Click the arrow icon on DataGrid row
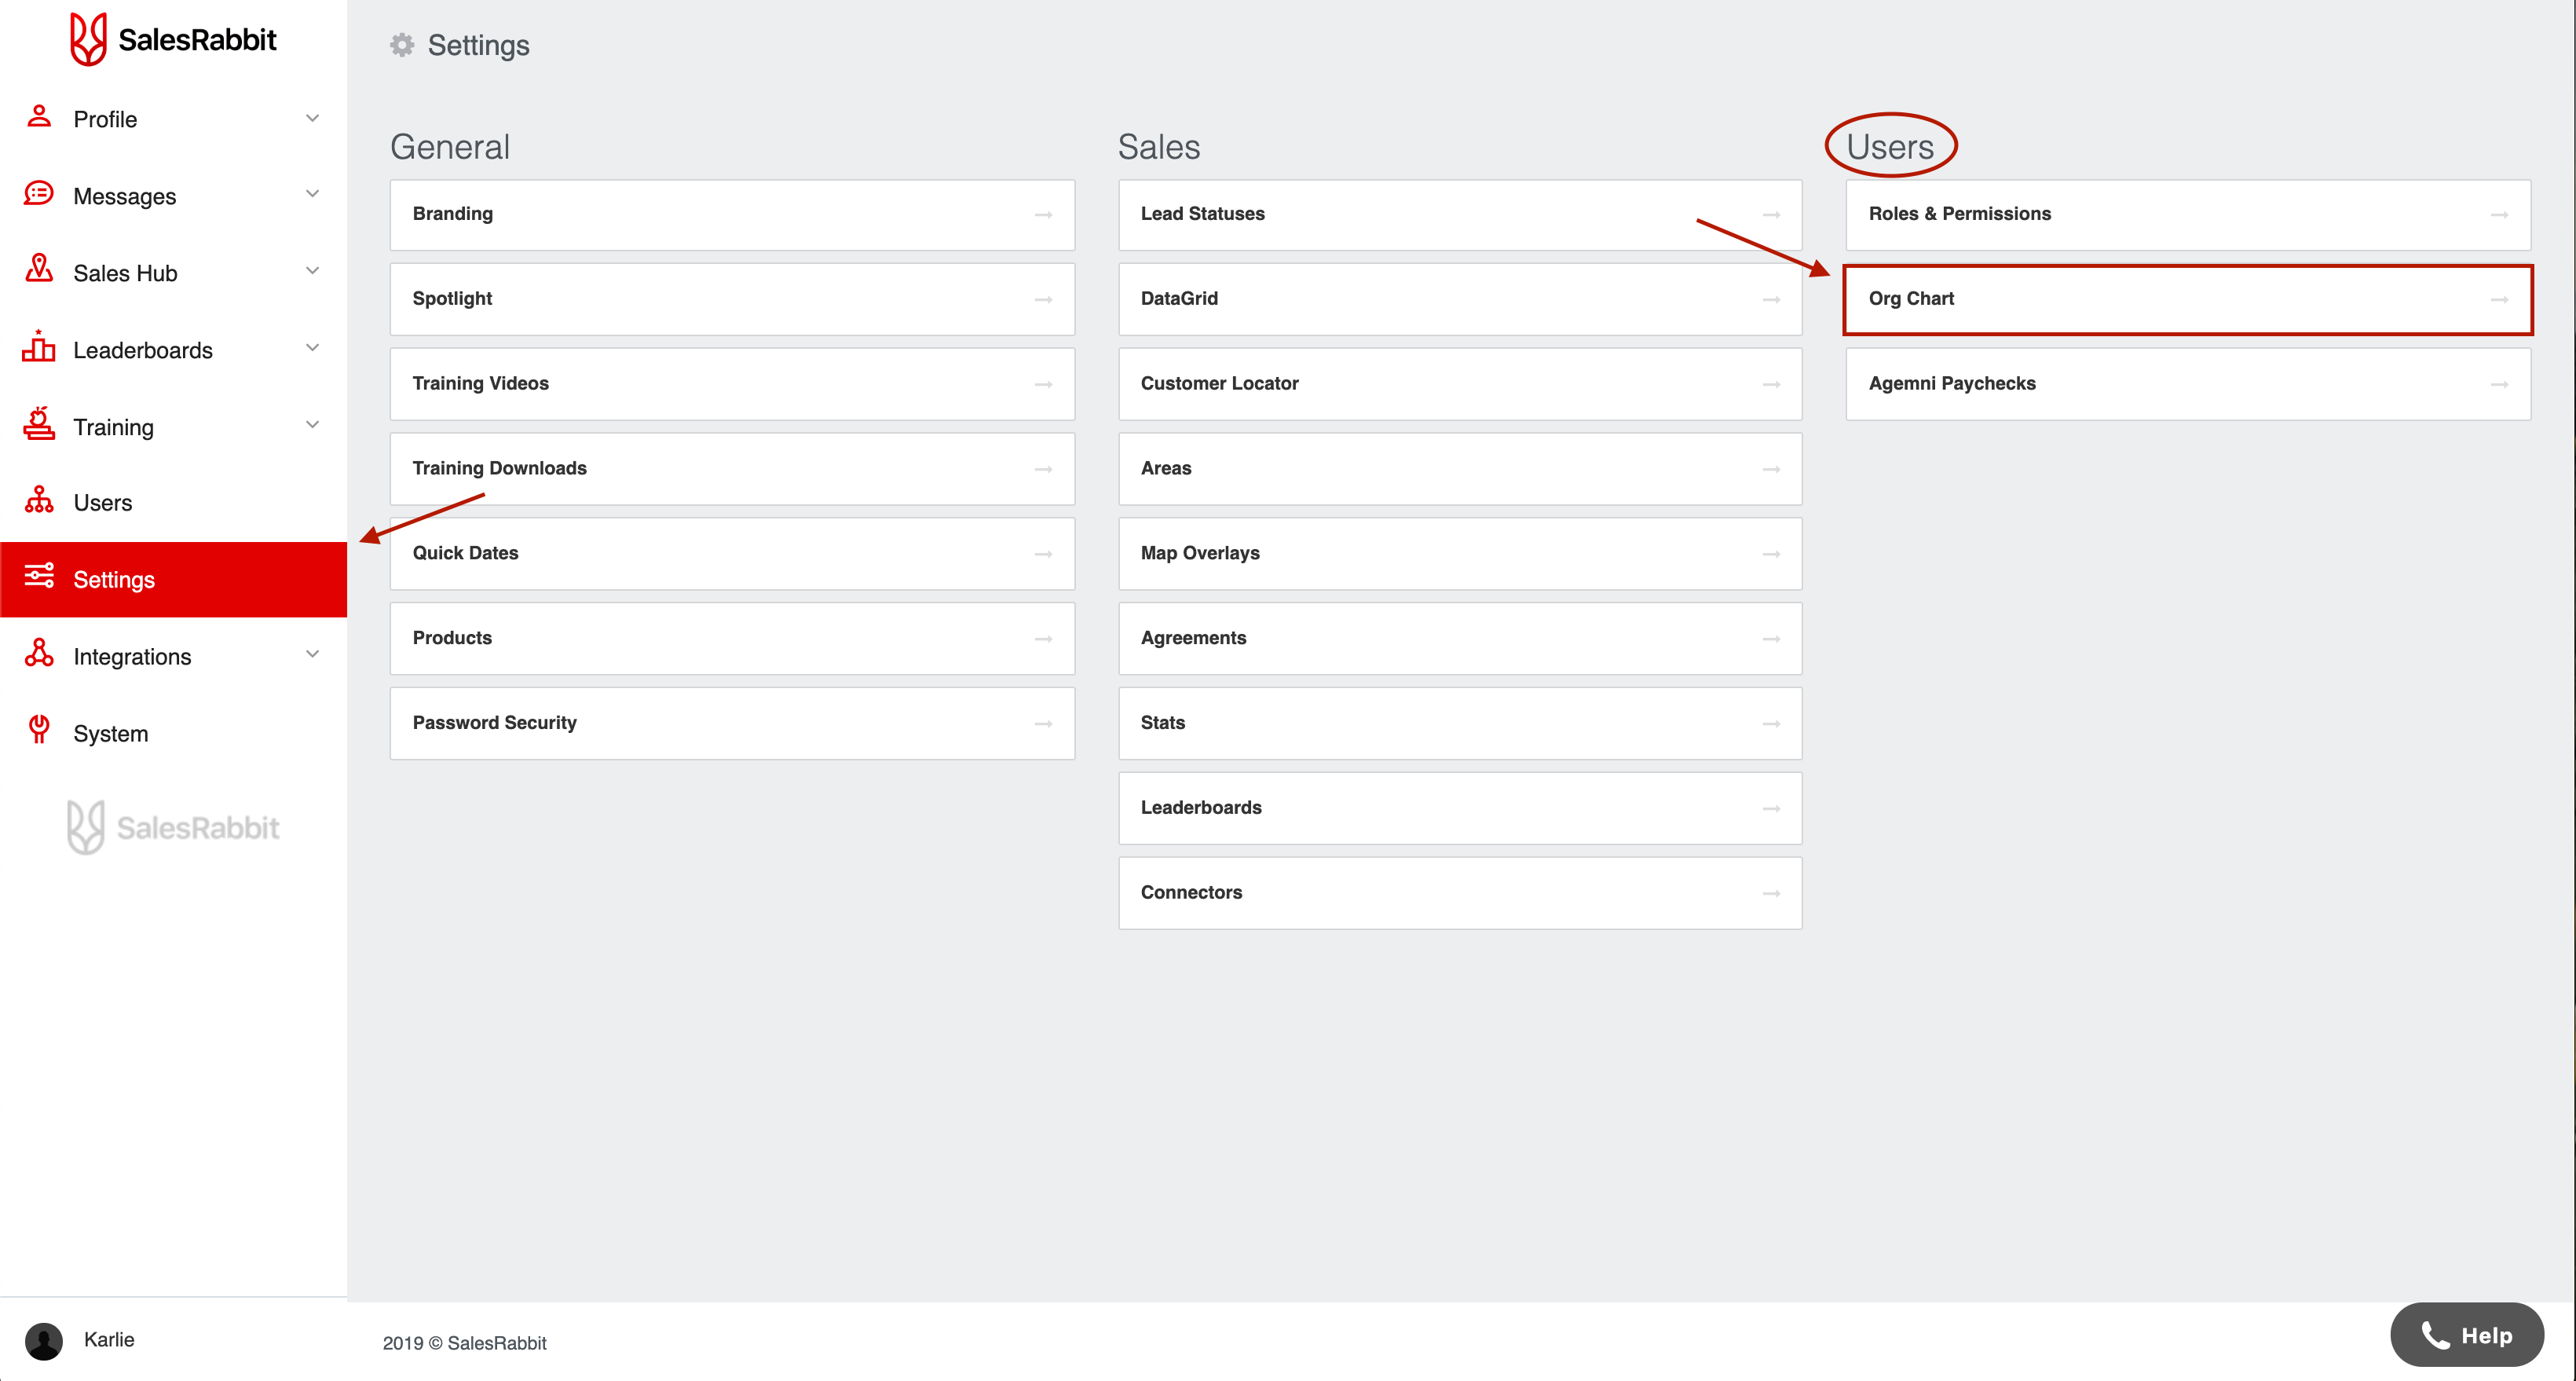 click(x=1772, y=300)
